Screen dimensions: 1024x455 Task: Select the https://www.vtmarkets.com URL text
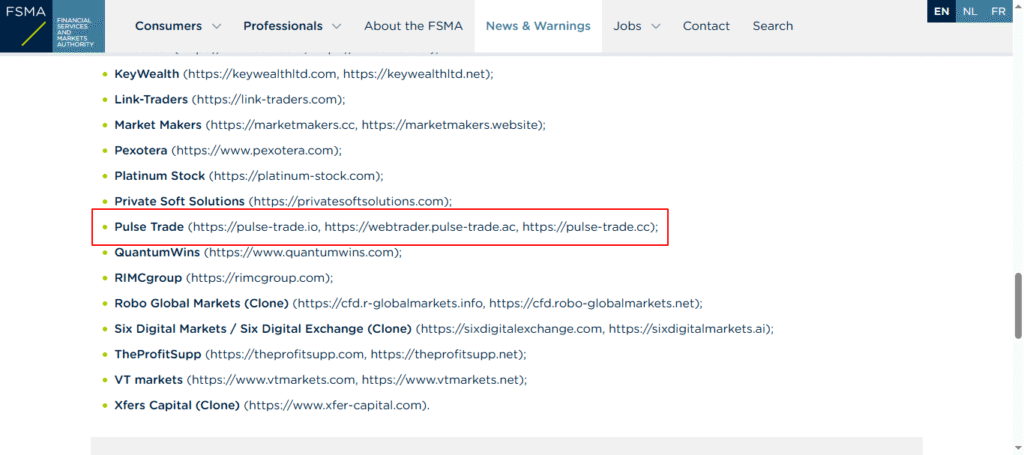(x=274, y=379)
